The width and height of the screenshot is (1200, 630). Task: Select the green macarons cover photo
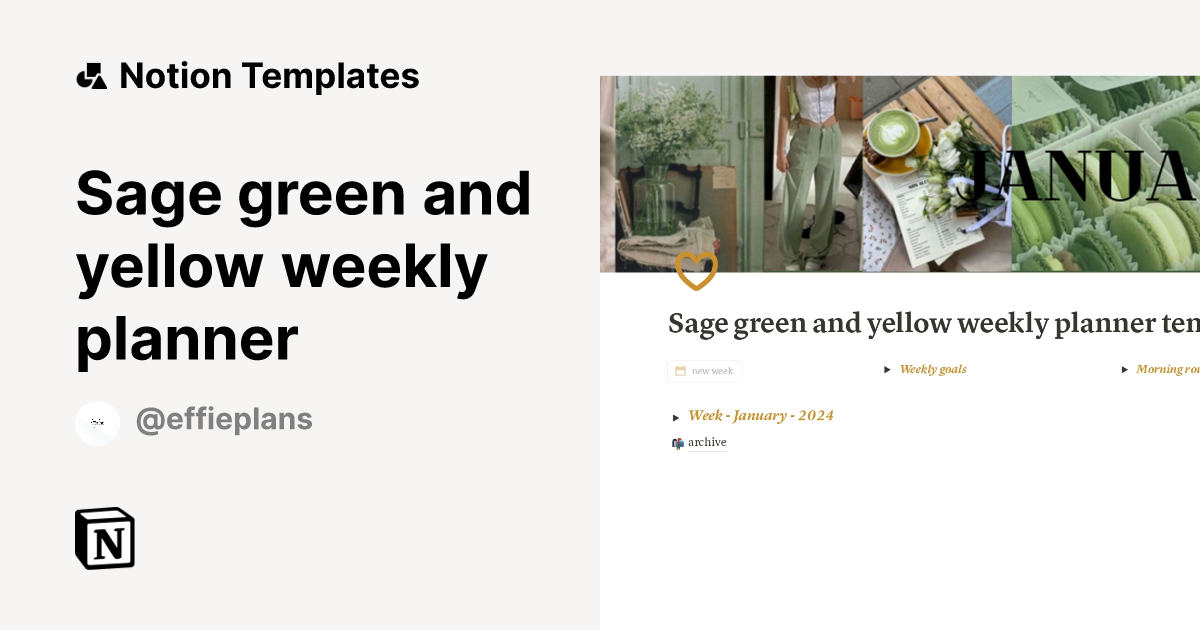coord(1105,173)
